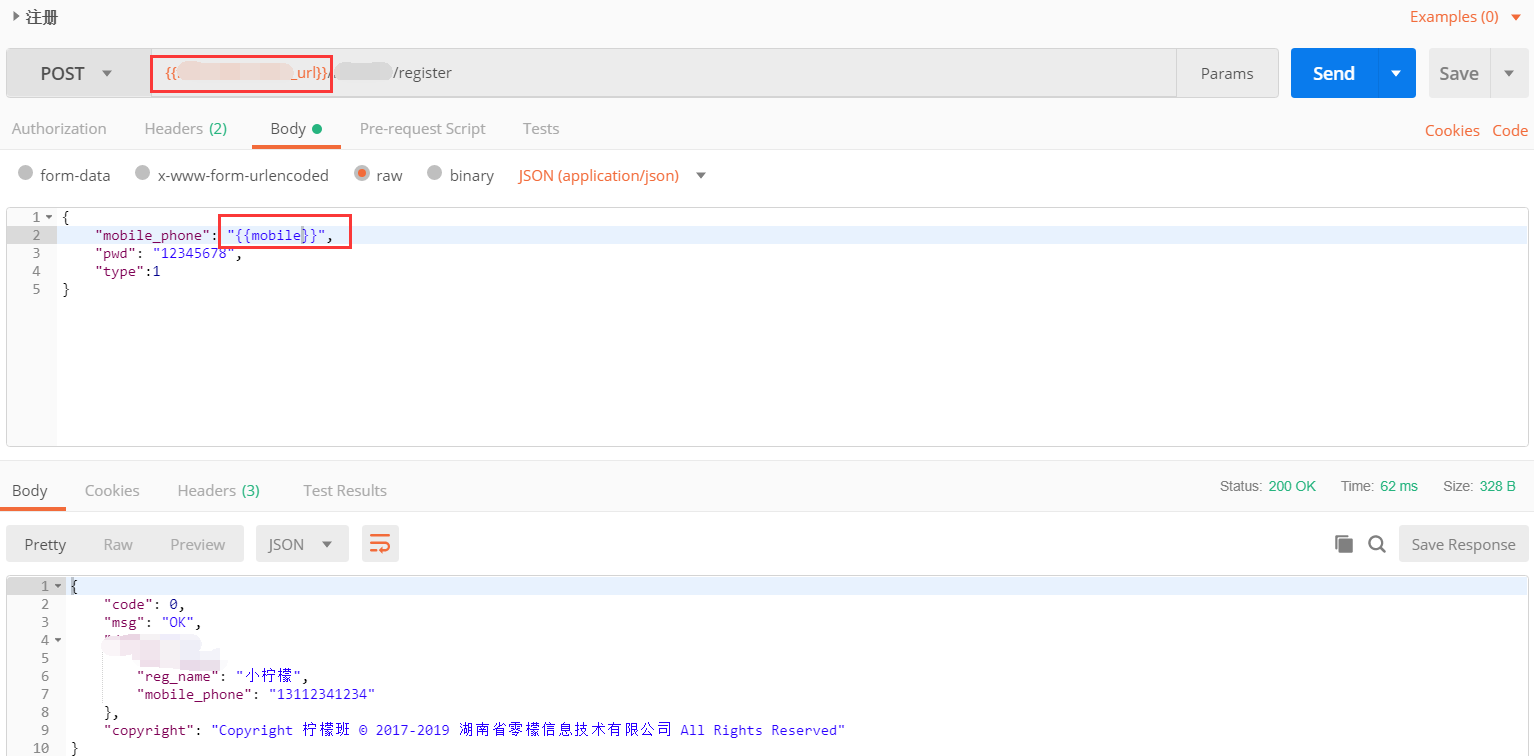Collapse the response JSON at line 1

[x=59, y=587]
